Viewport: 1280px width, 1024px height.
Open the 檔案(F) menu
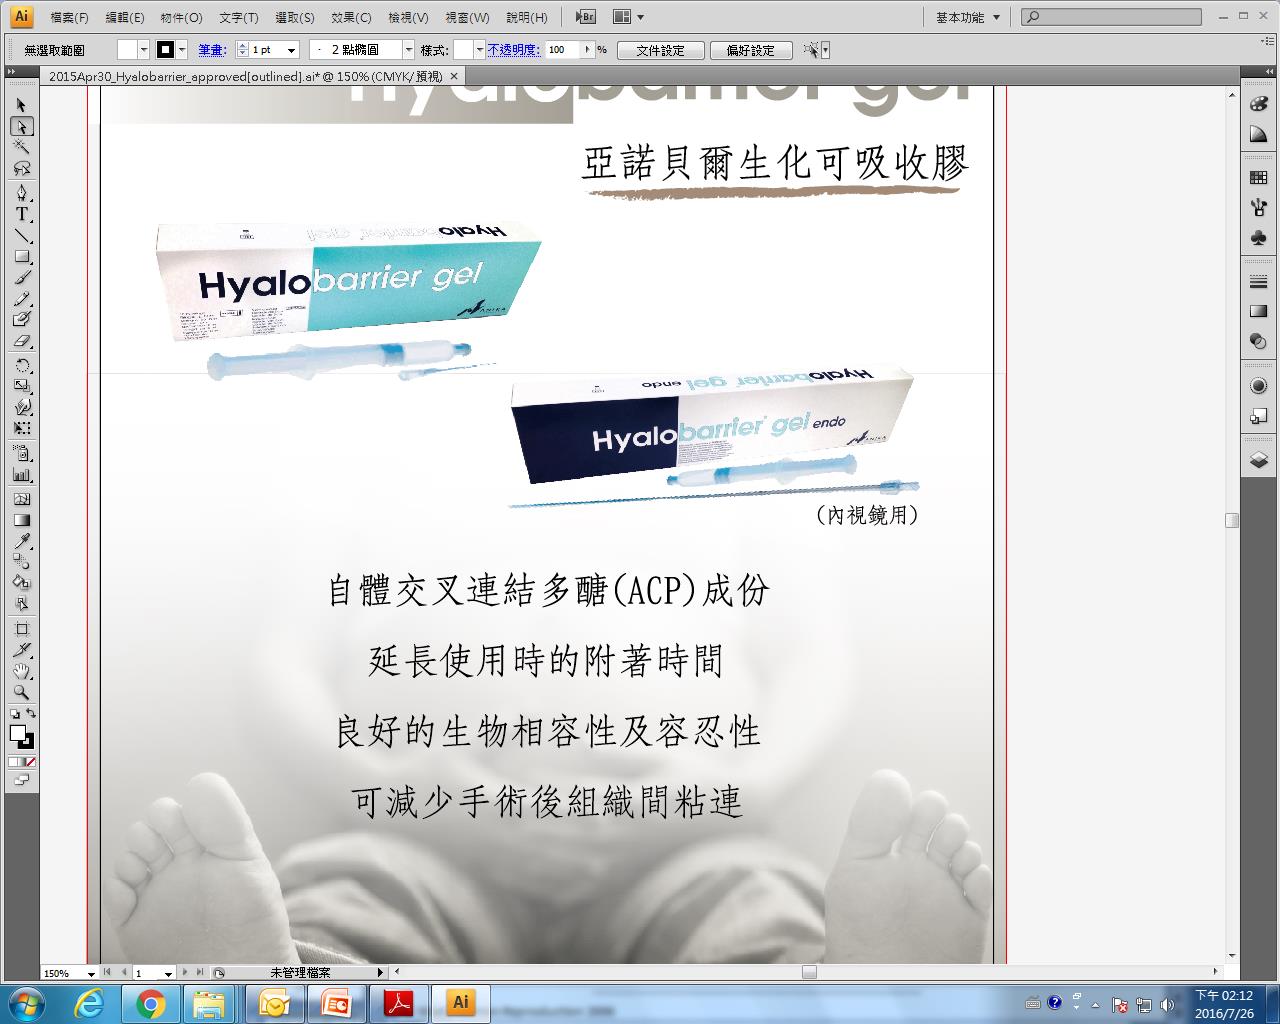click(69, 17)
